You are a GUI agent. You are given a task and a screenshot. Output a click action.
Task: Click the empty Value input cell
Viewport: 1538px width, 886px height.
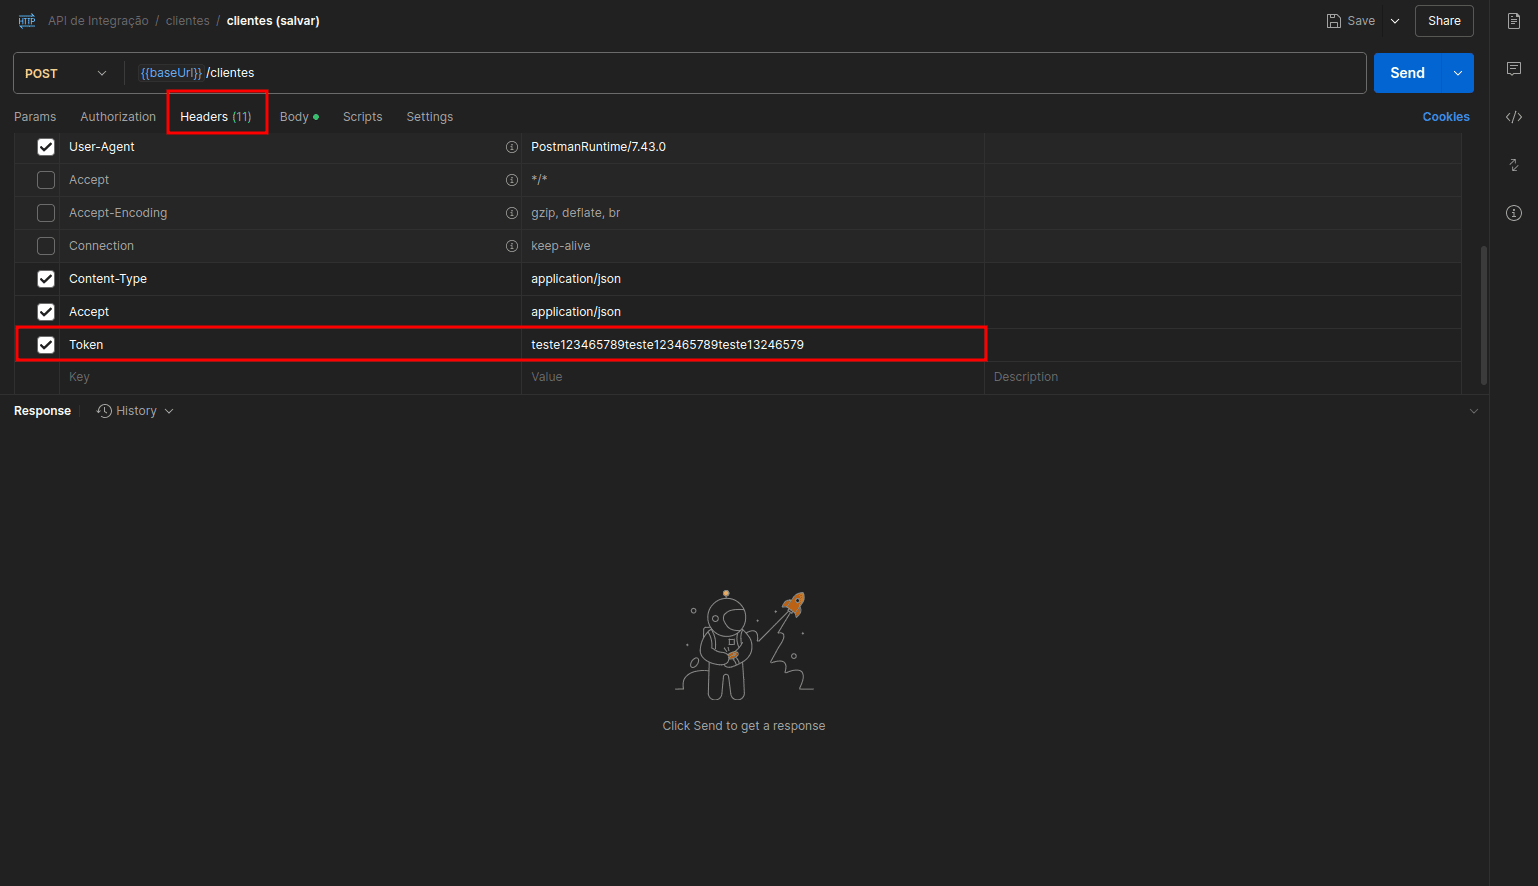pyautogui.click(x=753, y=377)
